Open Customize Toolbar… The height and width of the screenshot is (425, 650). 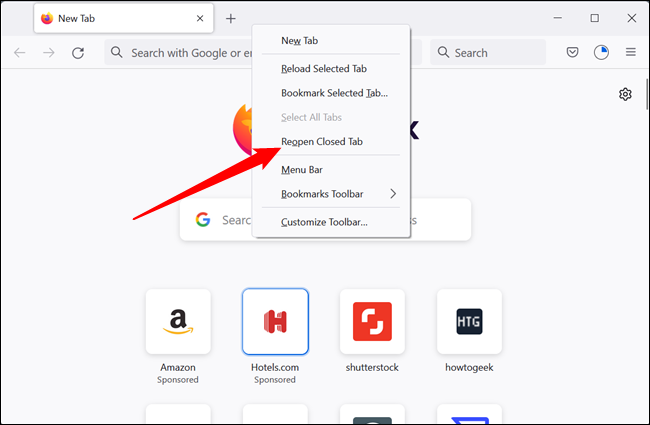[331, 222]
